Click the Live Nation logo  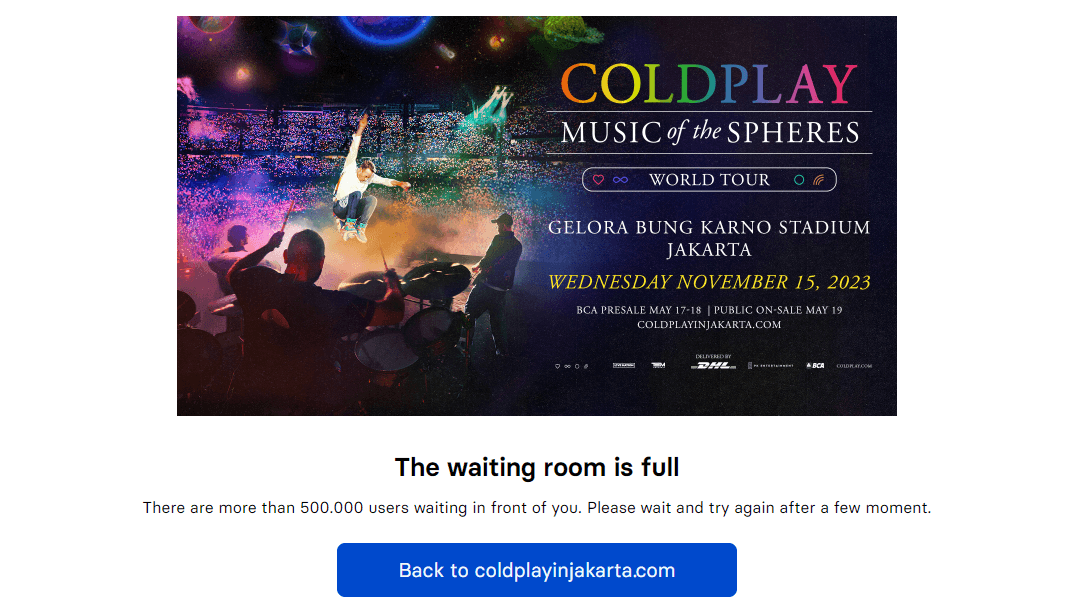[624, 366]
